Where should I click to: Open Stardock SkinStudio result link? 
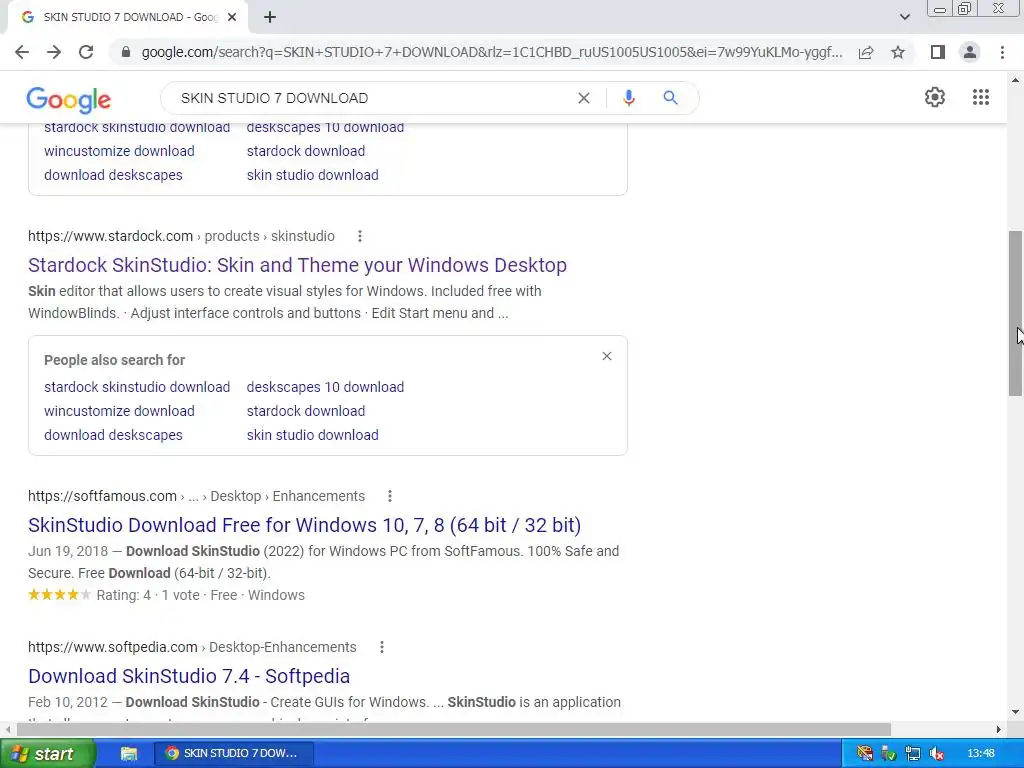(x=297, y=265)
